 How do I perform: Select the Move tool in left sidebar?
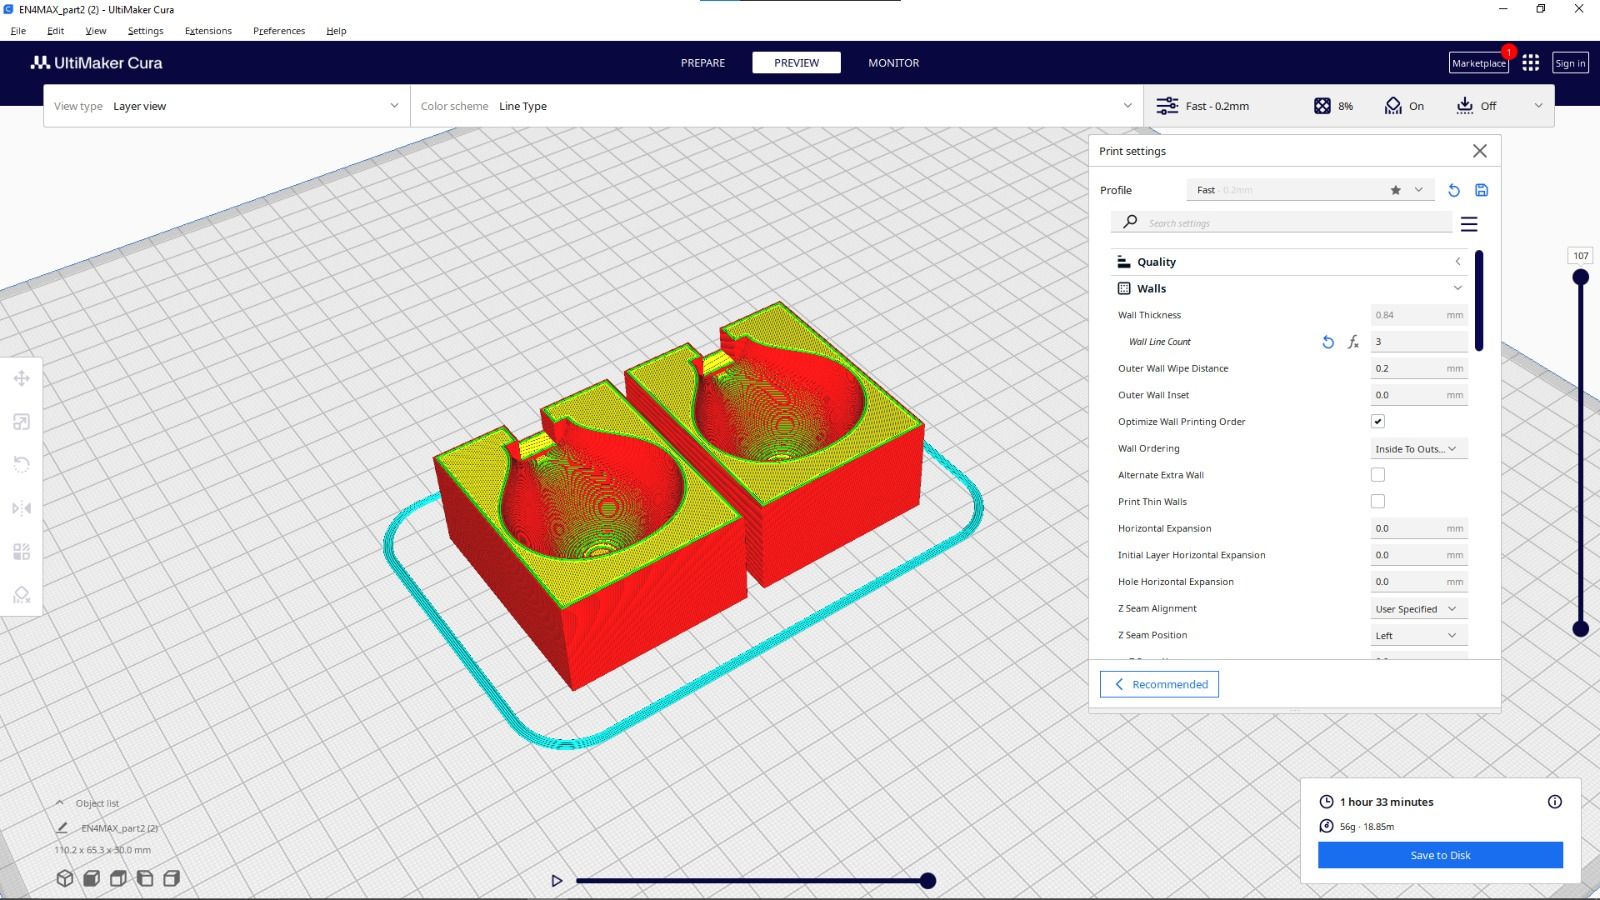pos(21,379)
